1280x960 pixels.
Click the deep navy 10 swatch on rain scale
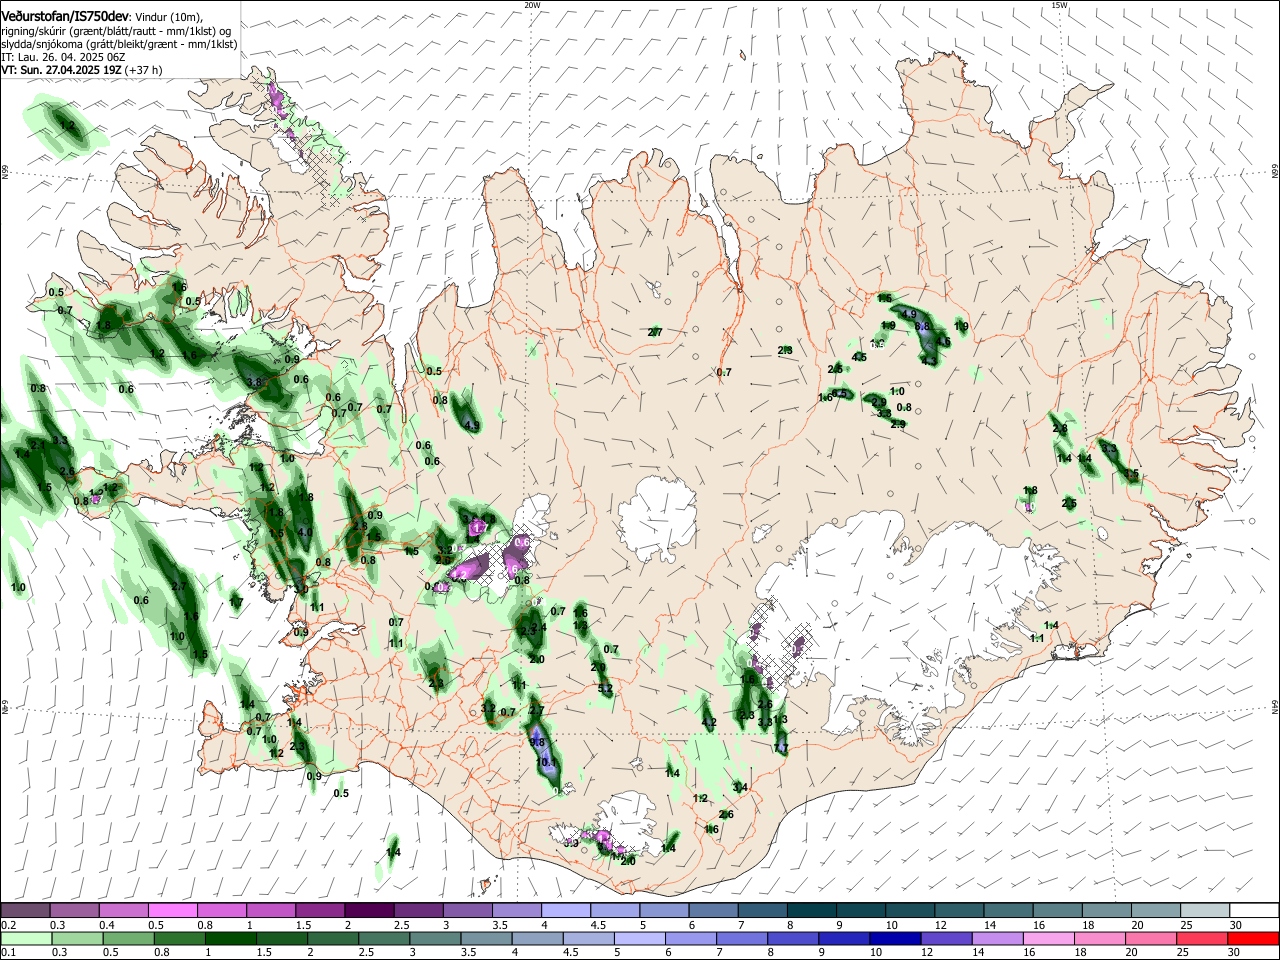click(x=896, y=938)
